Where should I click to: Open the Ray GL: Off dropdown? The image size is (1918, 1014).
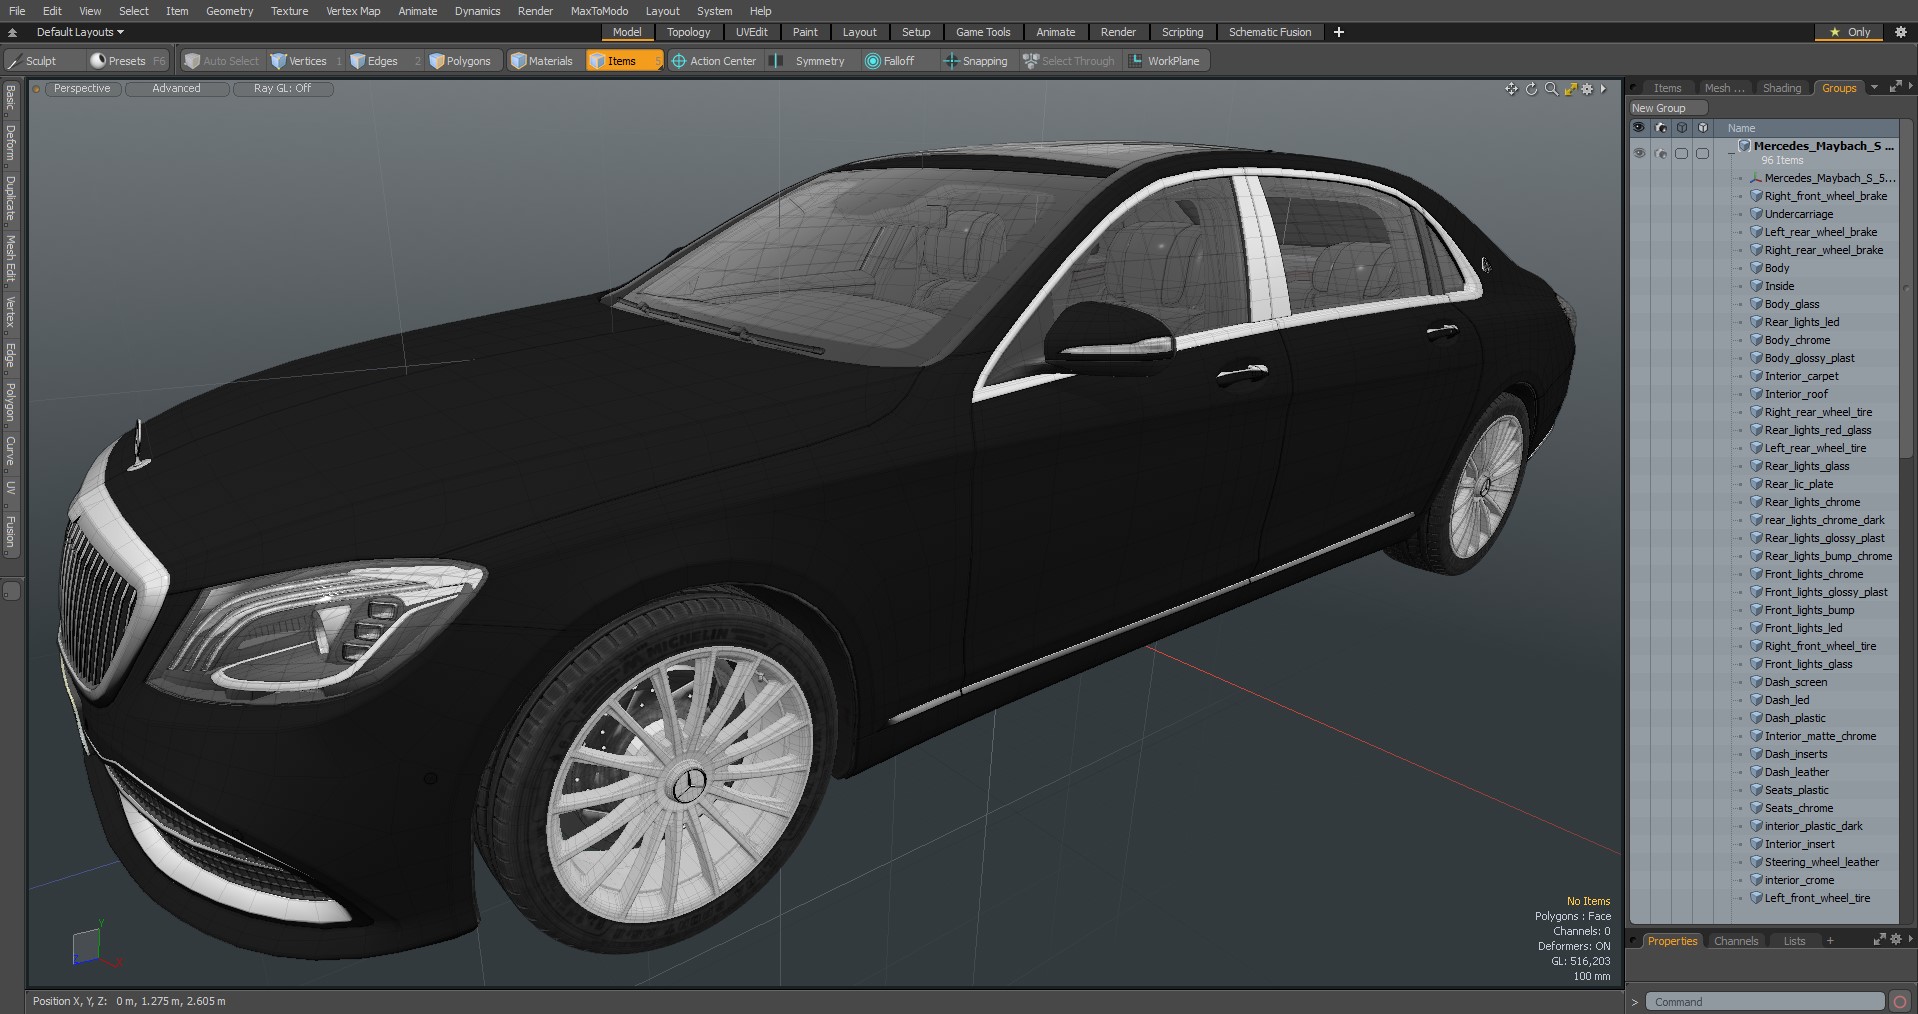[x=282, y=89]
